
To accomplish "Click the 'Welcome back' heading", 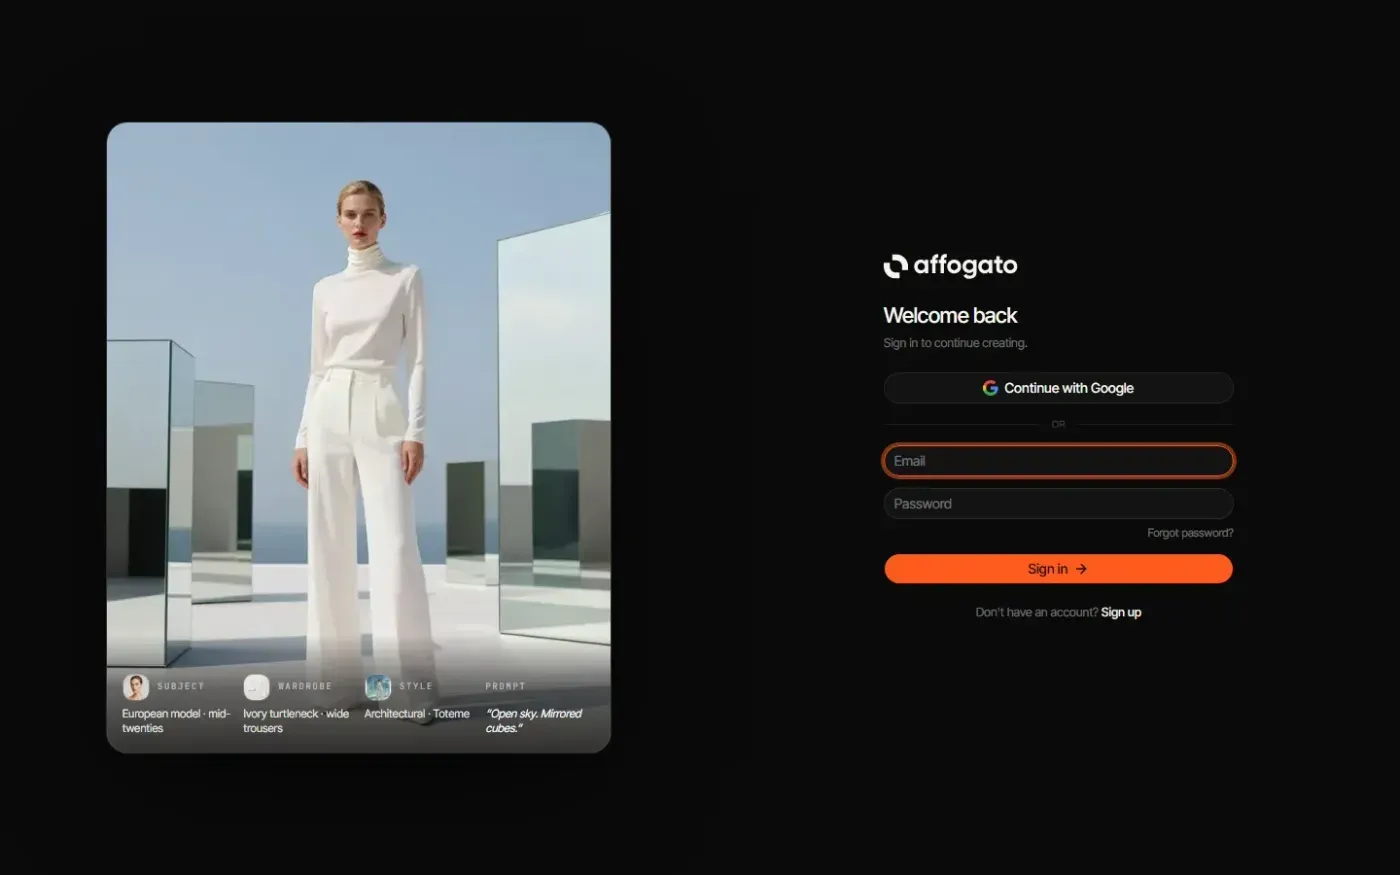I will click(950, 316).
